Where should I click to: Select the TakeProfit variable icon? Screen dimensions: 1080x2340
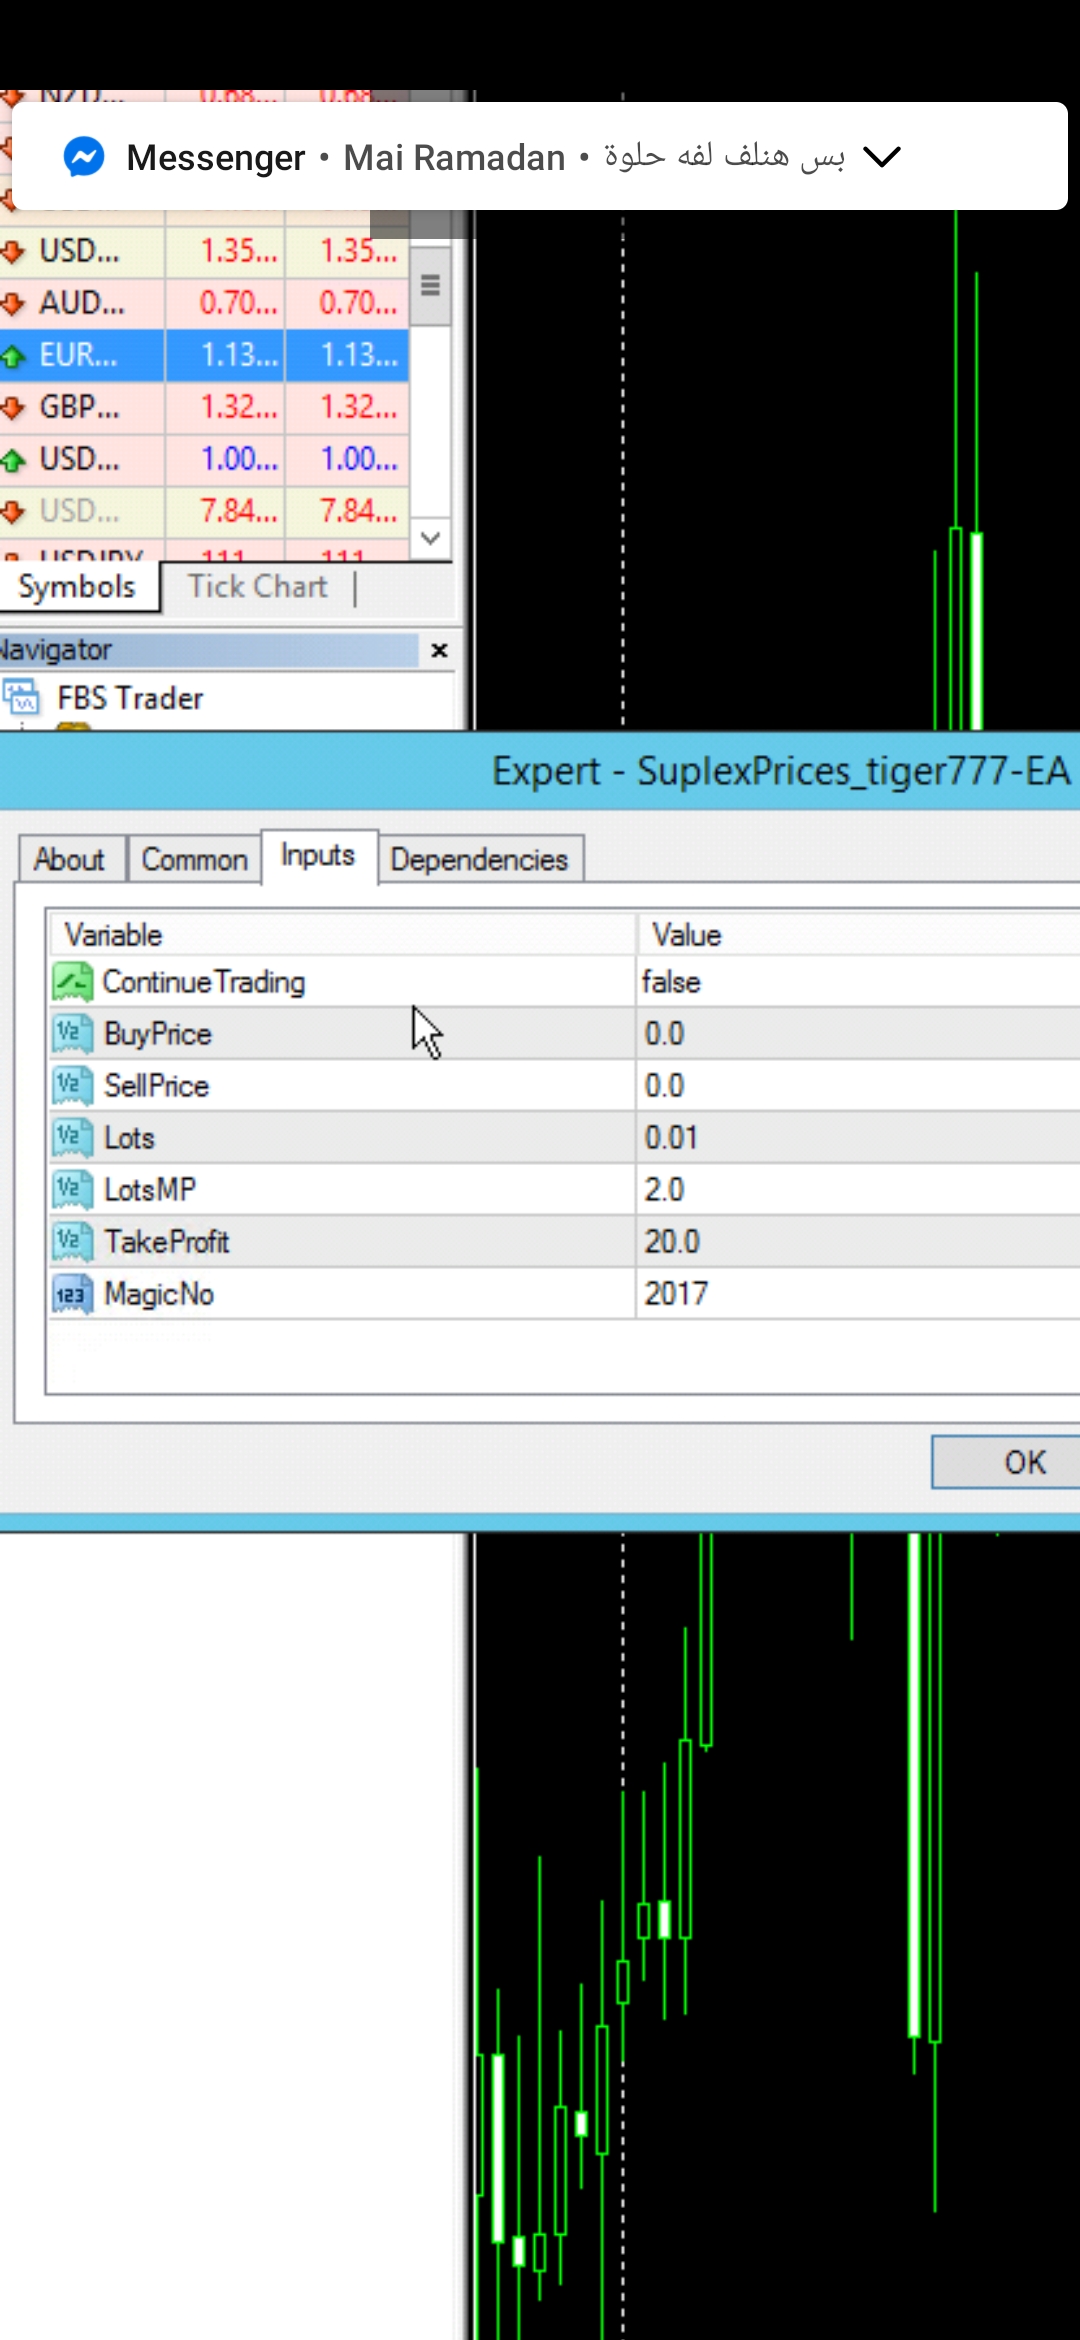click(x=72, y=1242)
